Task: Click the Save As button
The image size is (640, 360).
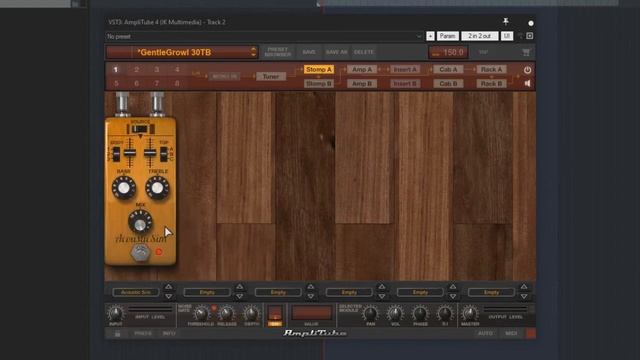Action: (x=336, y=52)
